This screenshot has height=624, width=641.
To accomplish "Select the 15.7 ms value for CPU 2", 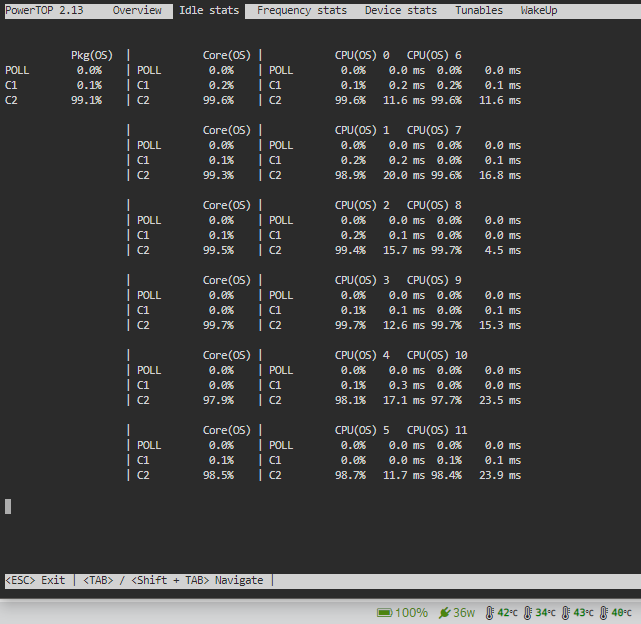I will pos(403,250).
